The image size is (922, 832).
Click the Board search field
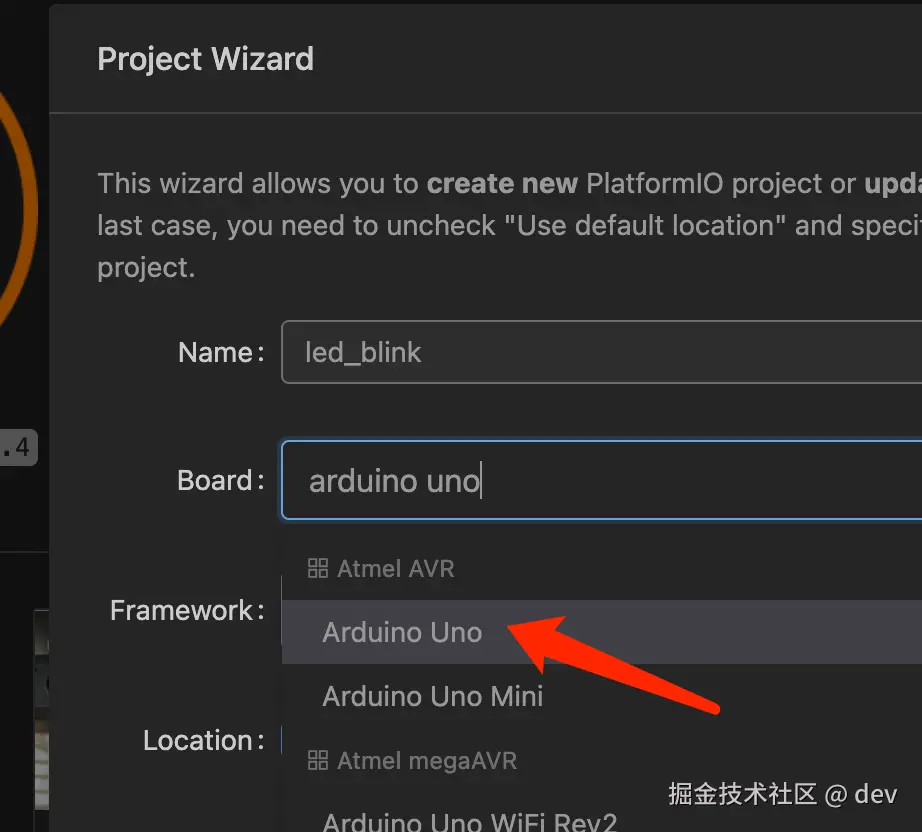tap(600, 481)
